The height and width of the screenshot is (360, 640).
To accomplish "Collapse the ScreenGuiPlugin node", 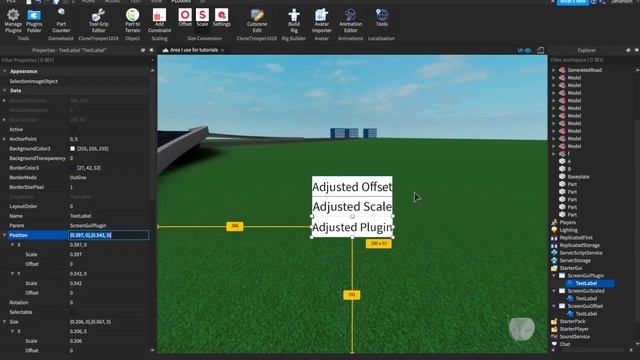I will 554,276.
